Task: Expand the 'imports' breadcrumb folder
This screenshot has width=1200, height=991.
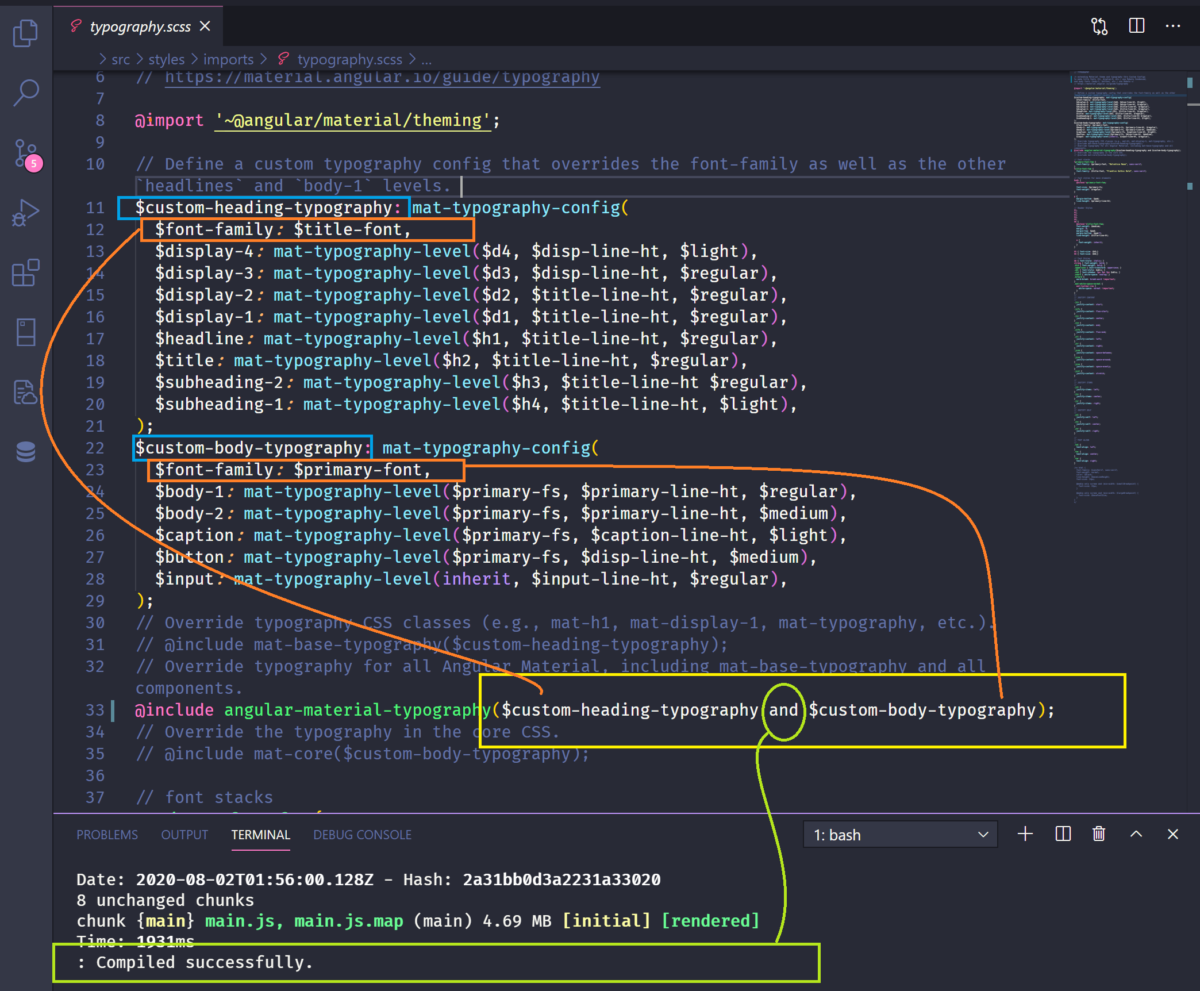Action: (228, 59)
